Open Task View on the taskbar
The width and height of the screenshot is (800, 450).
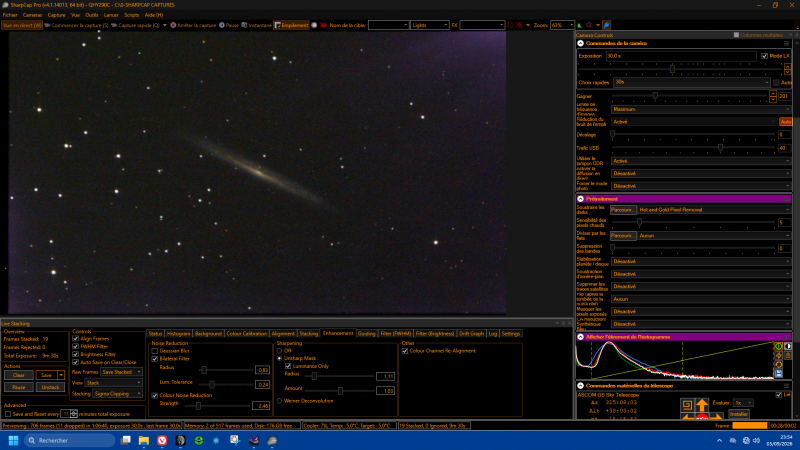coord(126,440)
